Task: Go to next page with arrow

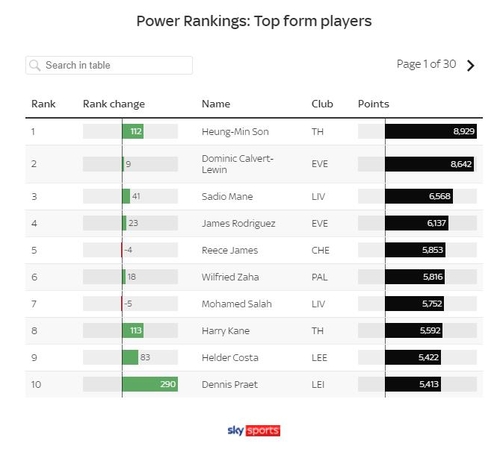Action: (471, 65)
